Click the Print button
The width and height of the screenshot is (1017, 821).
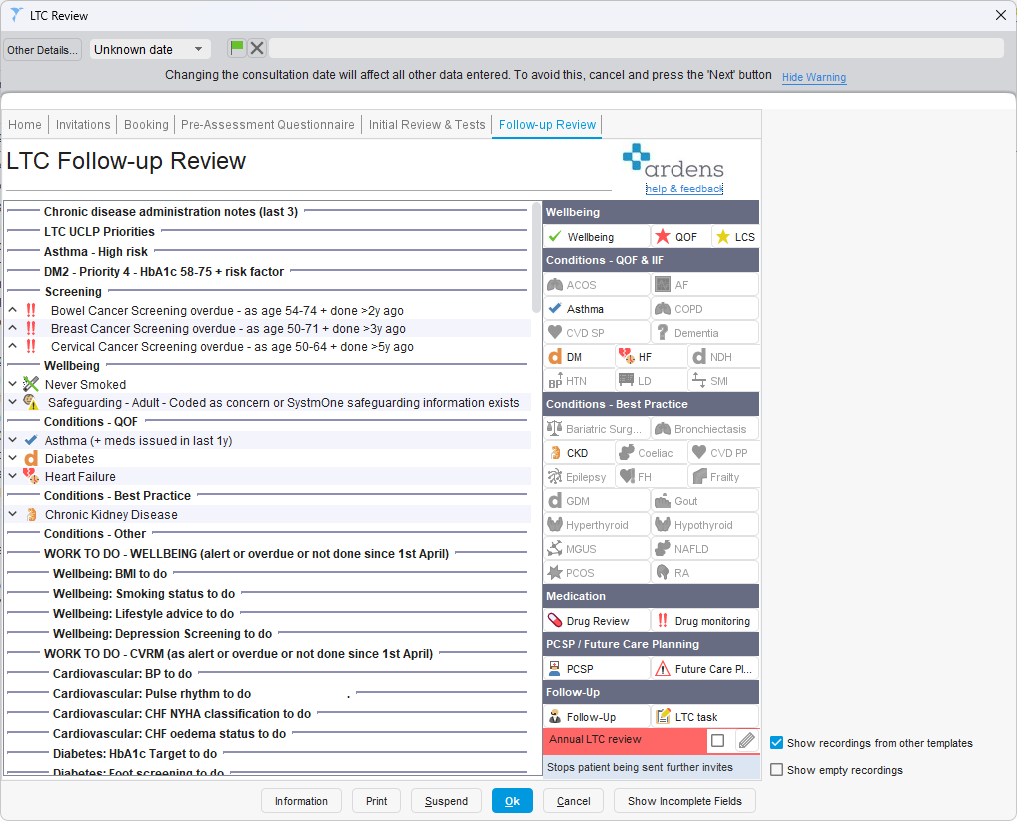(x=376, y=801)
